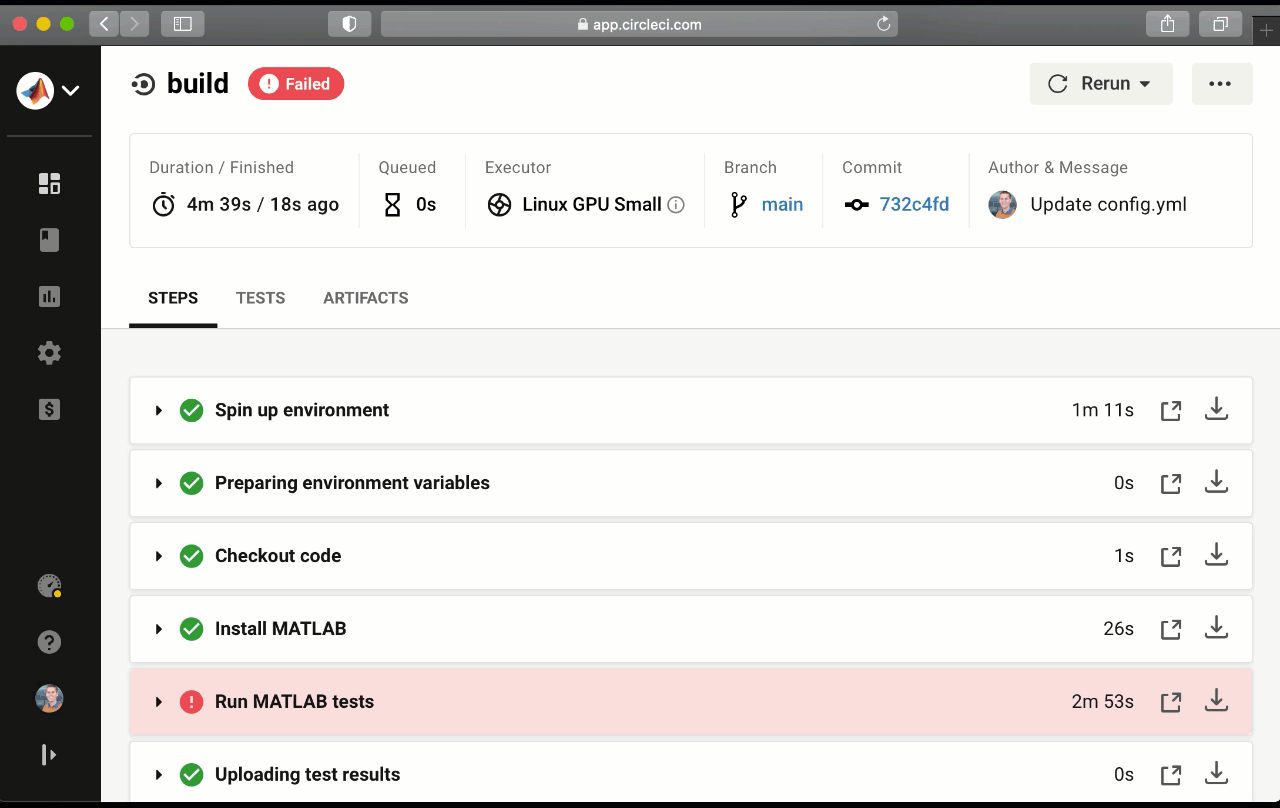Toggle the sidebar expand icon at bottom
This screenshot has width=1280, height=808.
[x=49, y=755]
